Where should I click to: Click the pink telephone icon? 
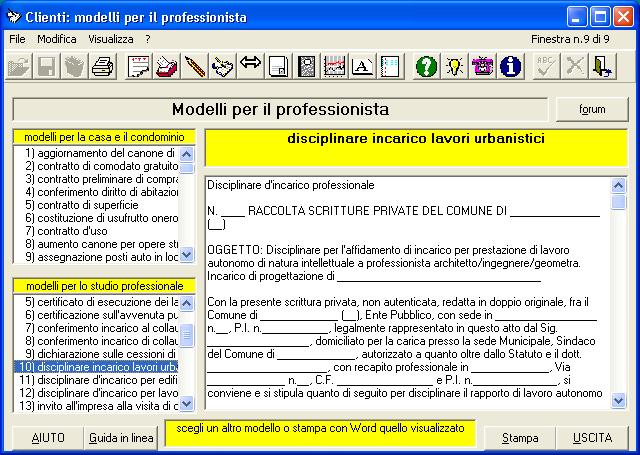pyautogui.click(x=482, y=67)
